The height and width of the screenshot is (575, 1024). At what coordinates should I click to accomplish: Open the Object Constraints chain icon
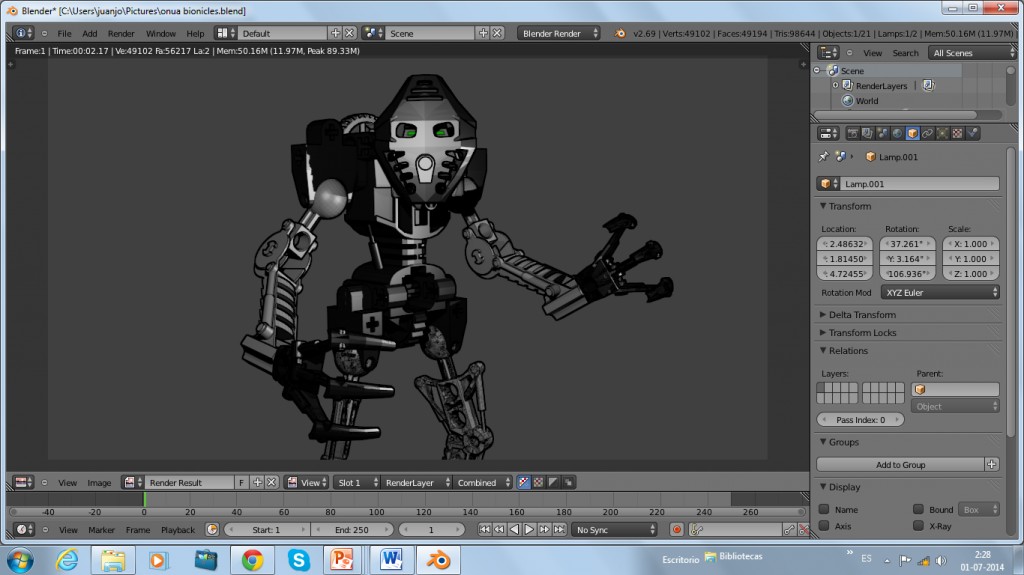(x=927, y=133)
